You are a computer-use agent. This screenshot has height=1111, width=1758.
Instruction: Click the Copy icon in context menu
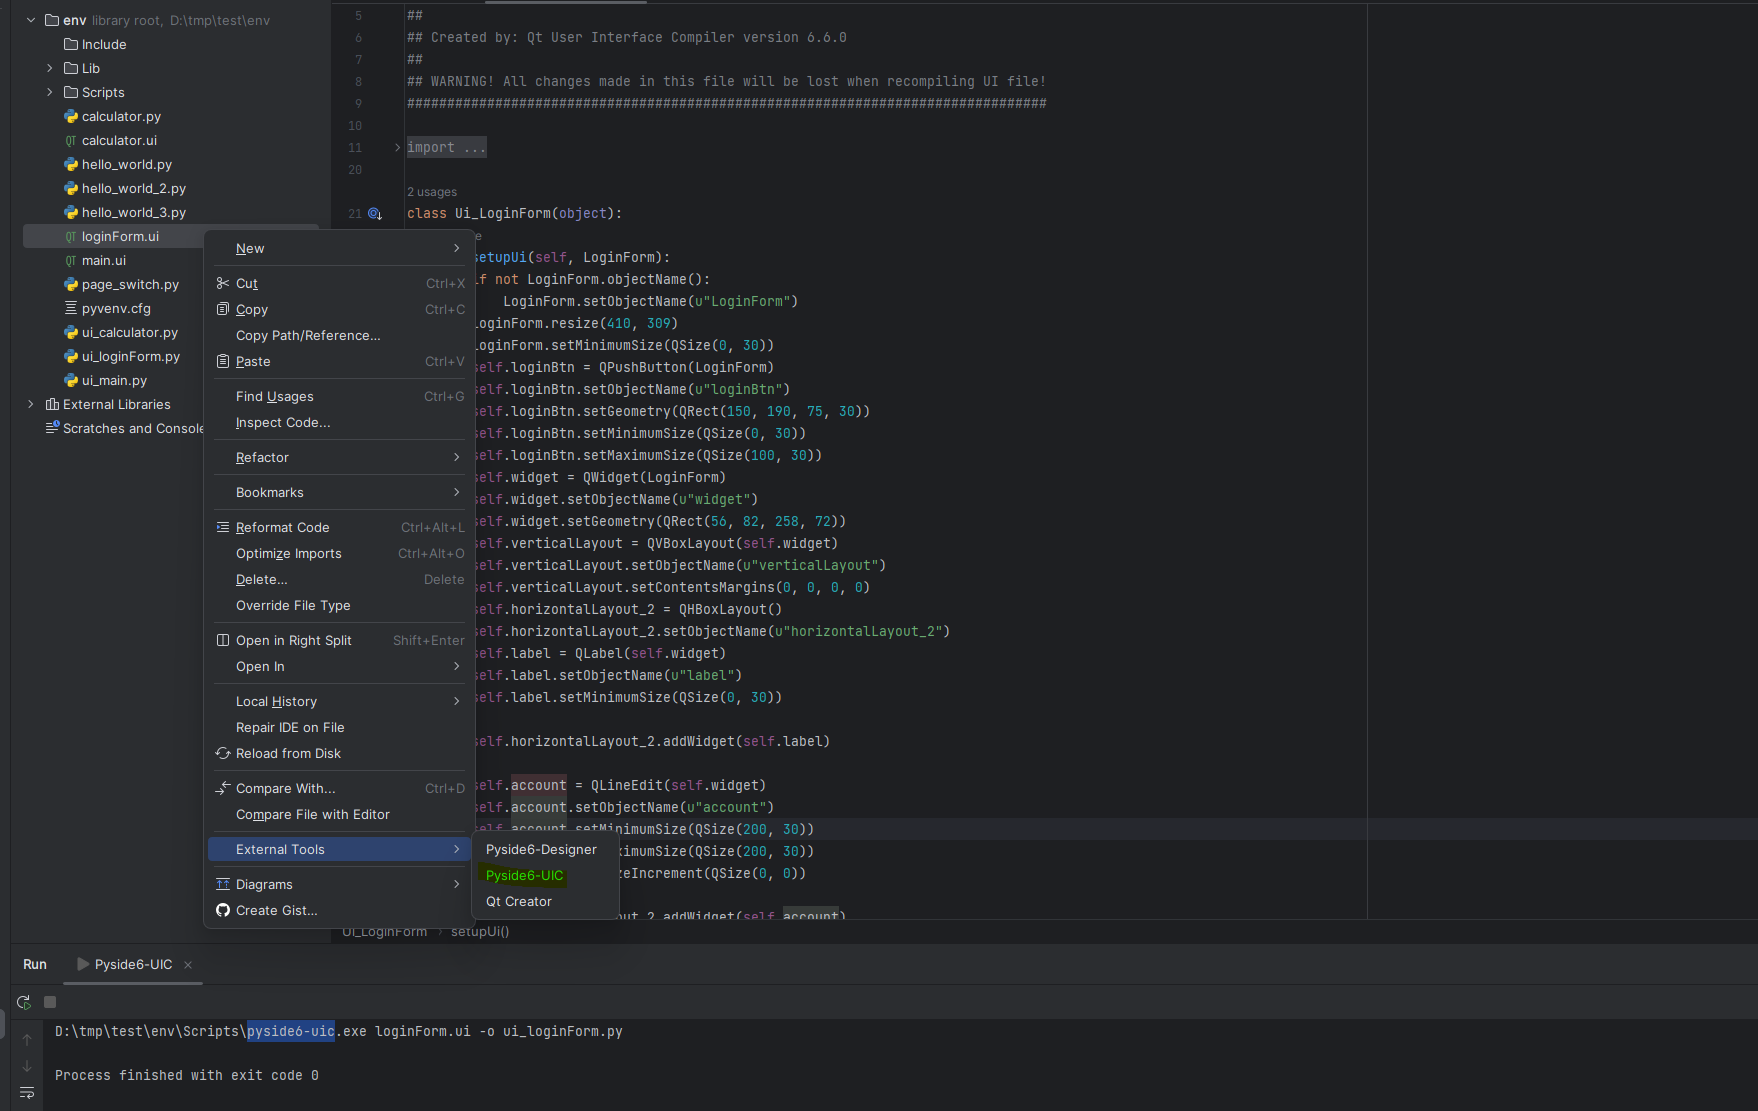click(223, 309)
